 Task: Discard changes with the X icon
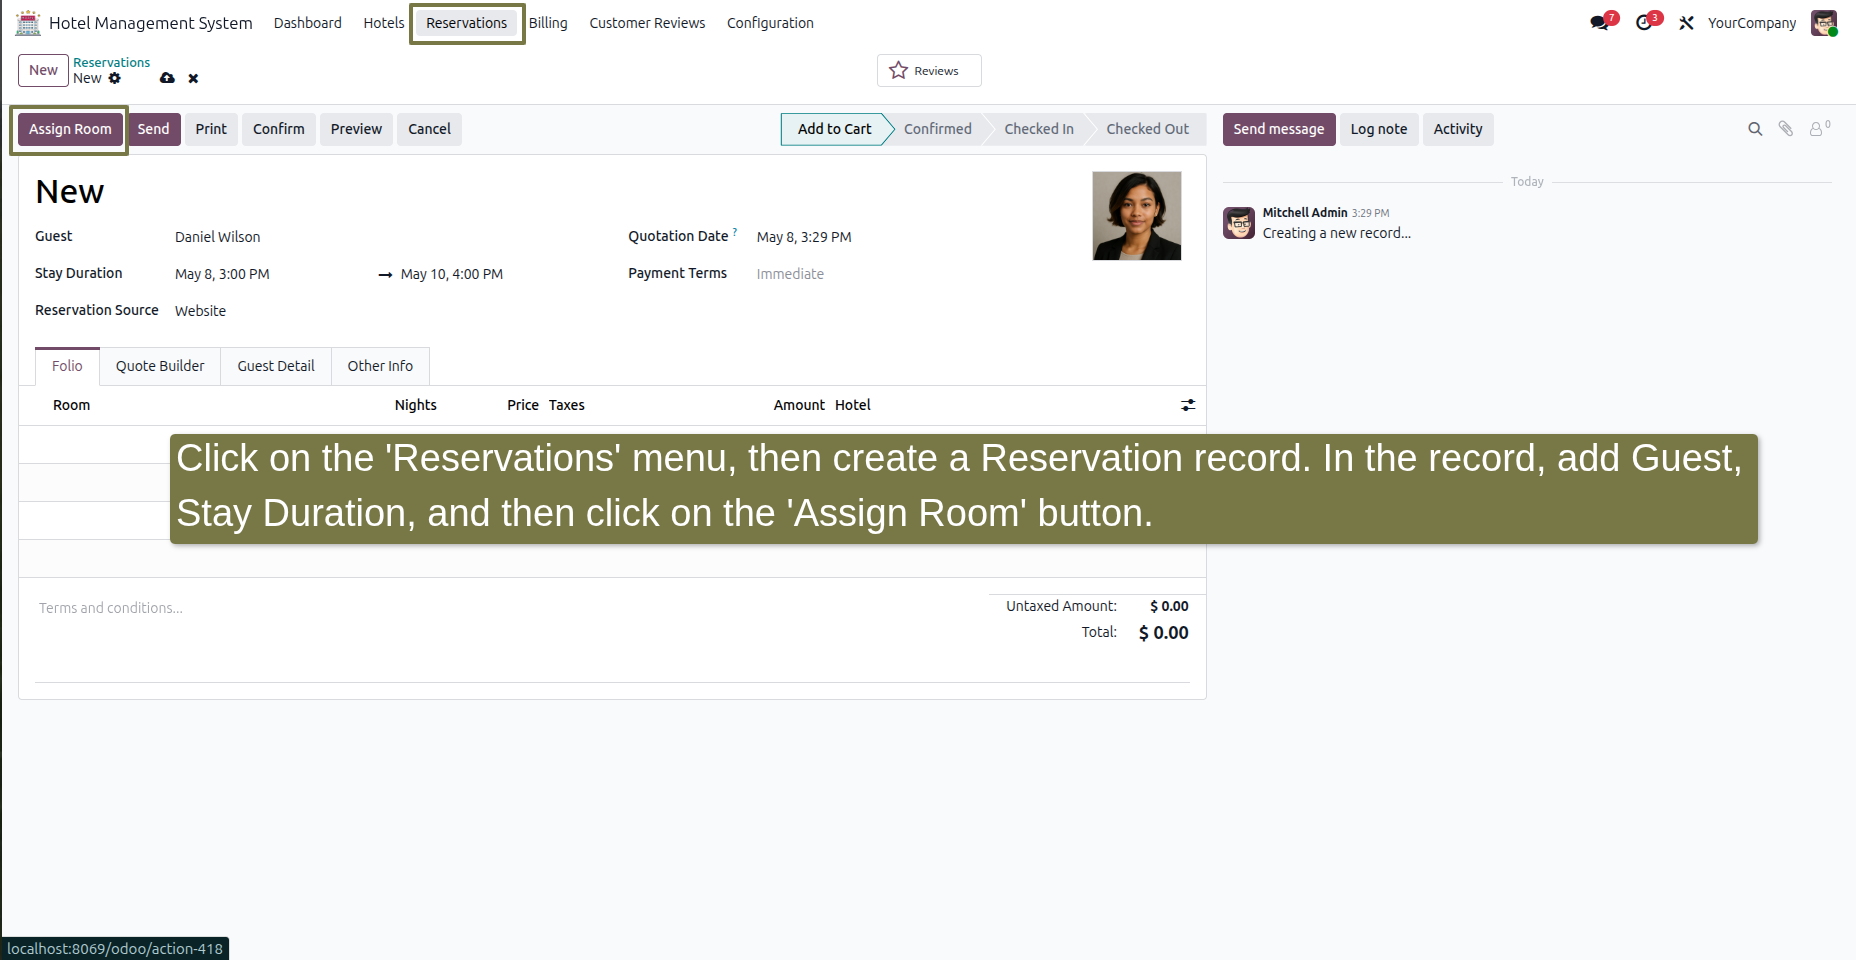(193, 78)
